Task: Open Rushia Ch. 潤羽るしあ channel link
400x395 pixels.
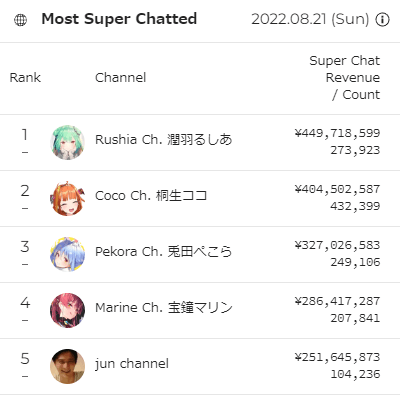Action: pyautogui.click(x=164, y=140)
